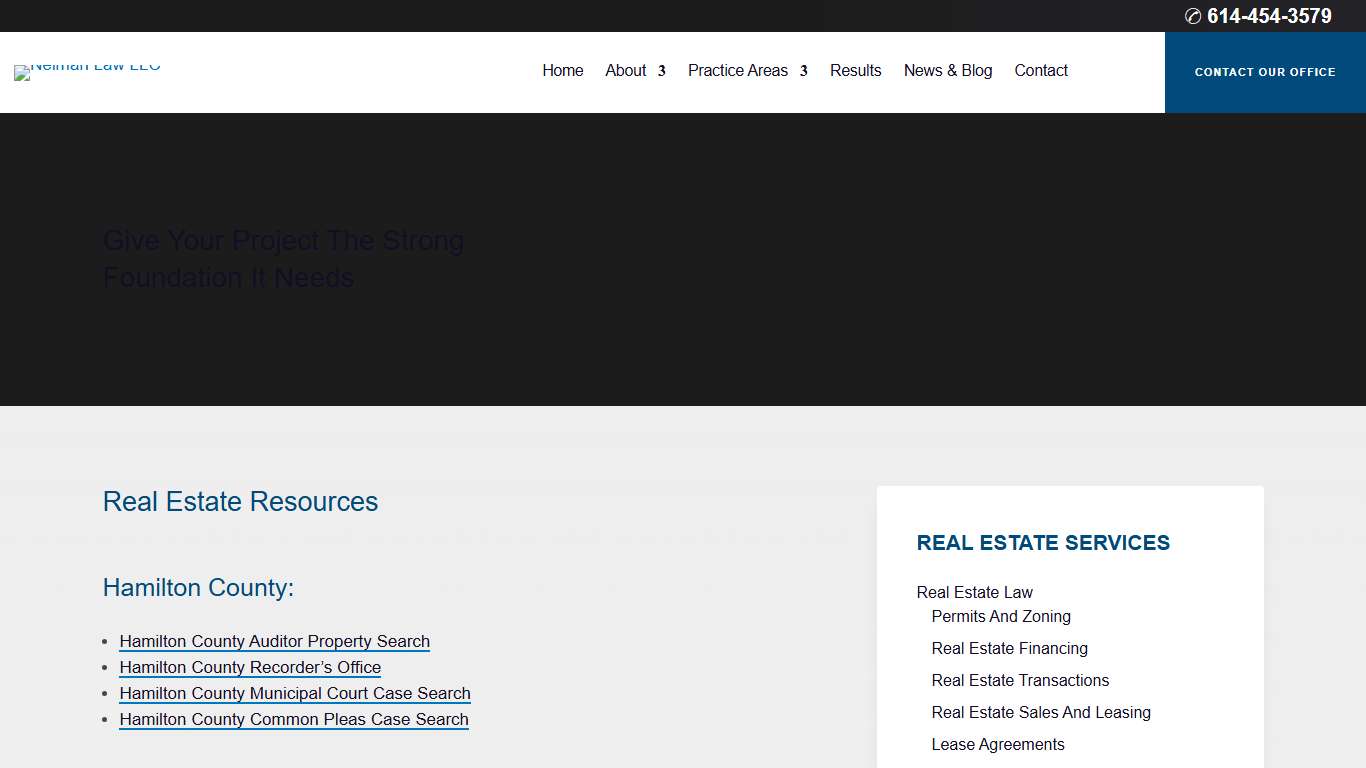Open Hamilton County Common Pleas Case Search

click(293, 719)
